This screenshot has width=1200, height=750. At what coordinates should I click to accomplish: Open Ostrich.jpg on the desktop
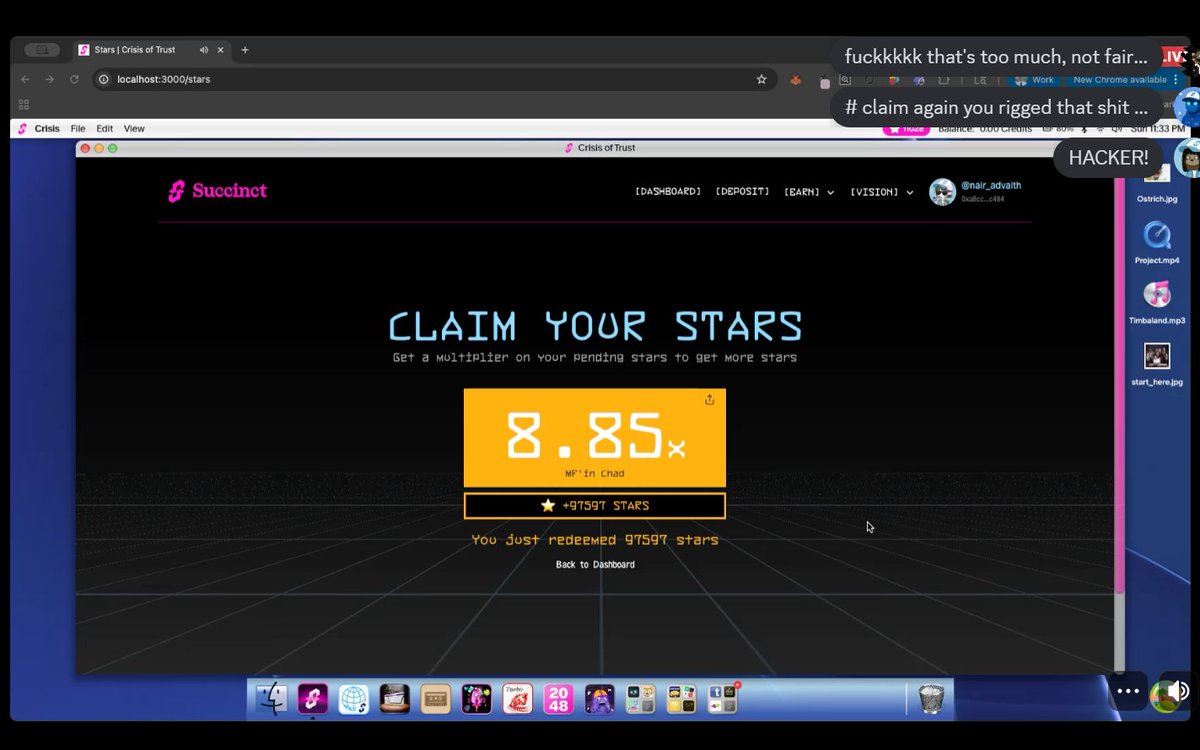click(1157, 181)
